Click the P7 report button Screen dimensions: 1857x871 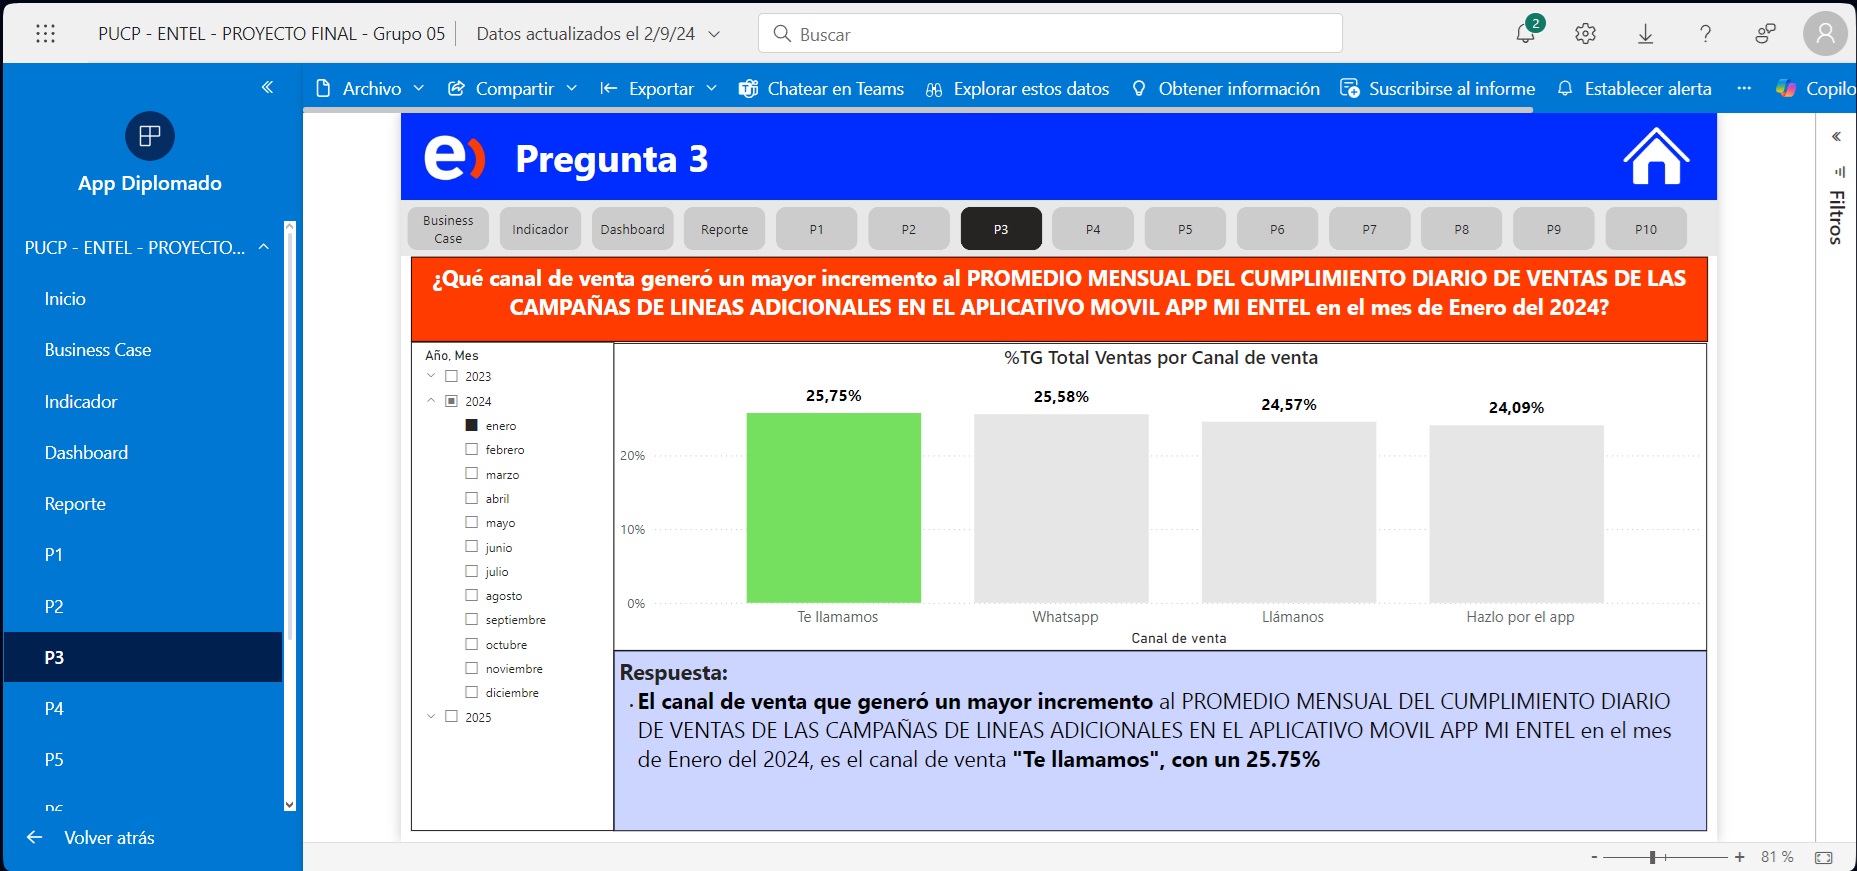tap(1369, 229)
